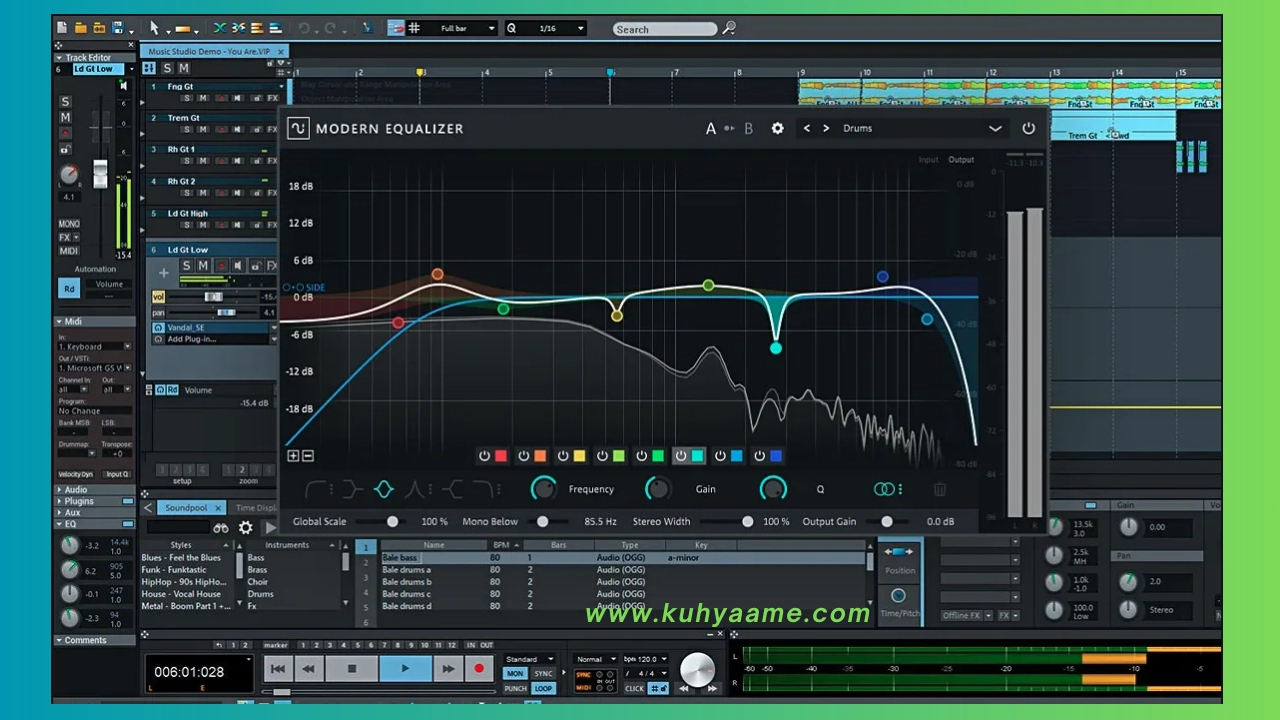
Task: Click the play transport button
Action: click(405, 668)
